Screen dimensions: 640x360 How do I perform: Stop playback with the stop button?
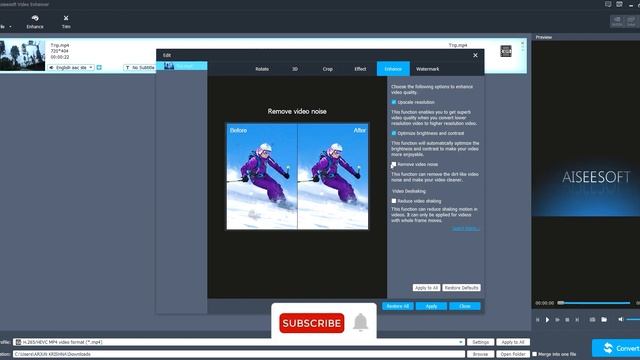point(567,320)
